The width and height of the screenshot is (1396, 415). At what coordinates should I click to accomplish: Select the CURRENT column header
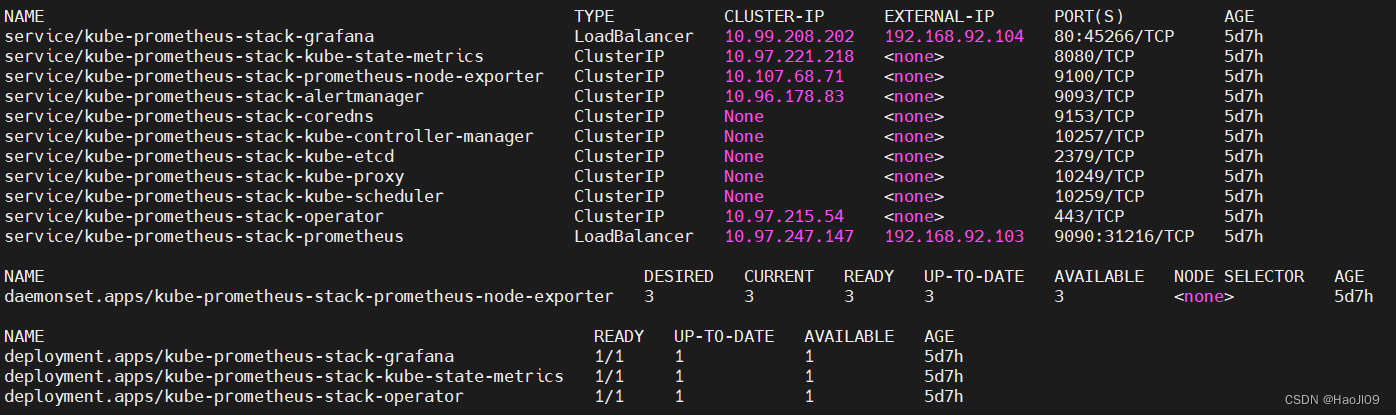tap(779, 276)
